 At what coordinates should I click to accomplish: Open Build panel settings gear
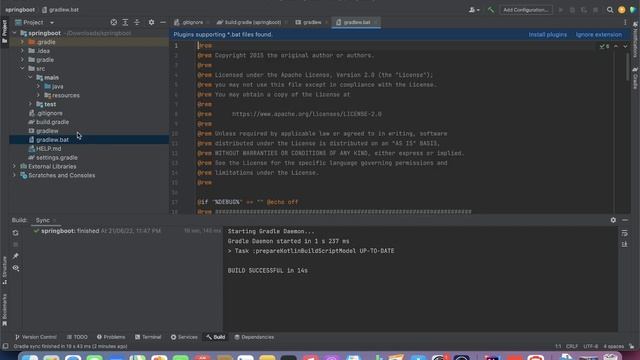[x=613, y=220]
